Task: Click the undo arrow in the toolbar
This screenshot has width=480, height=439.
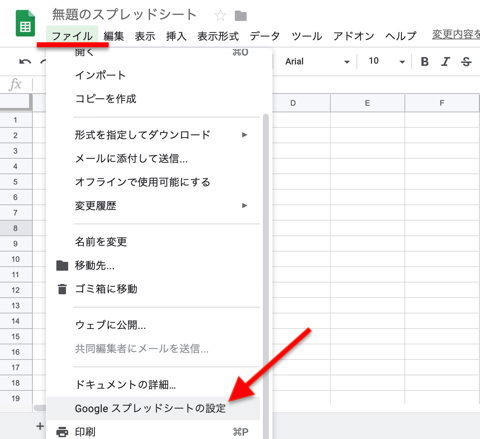Action: [x=25, y=62]
